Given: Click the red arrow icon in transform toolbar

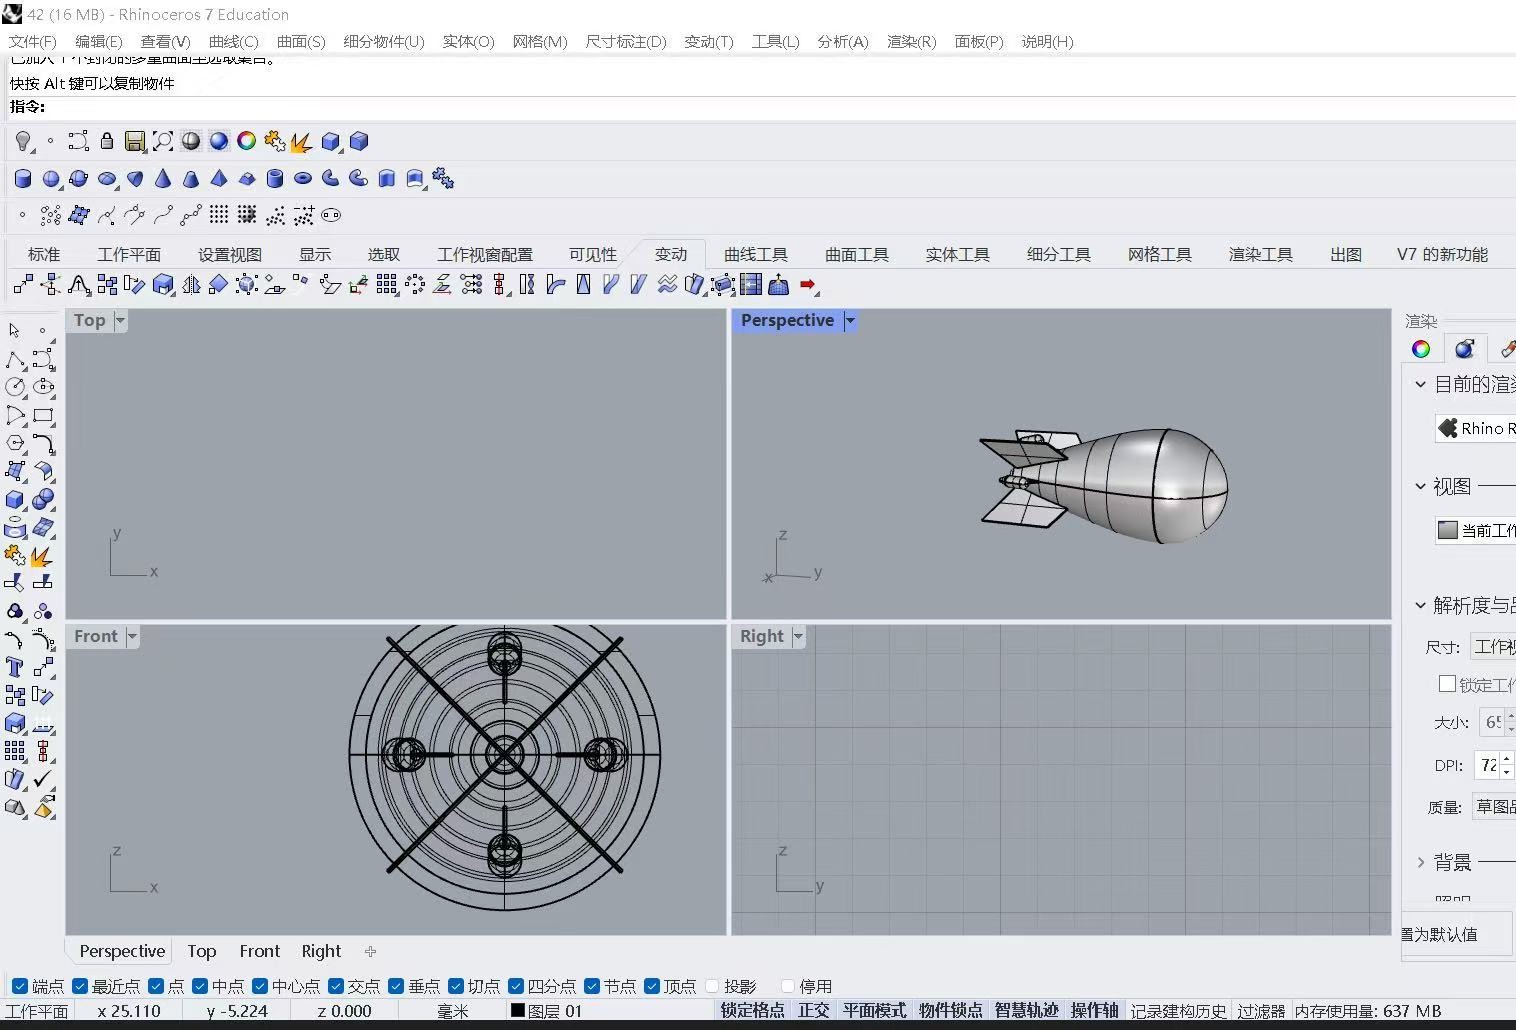Looking at the screenshot, I should pyautogui.click(x=809, y=285).
